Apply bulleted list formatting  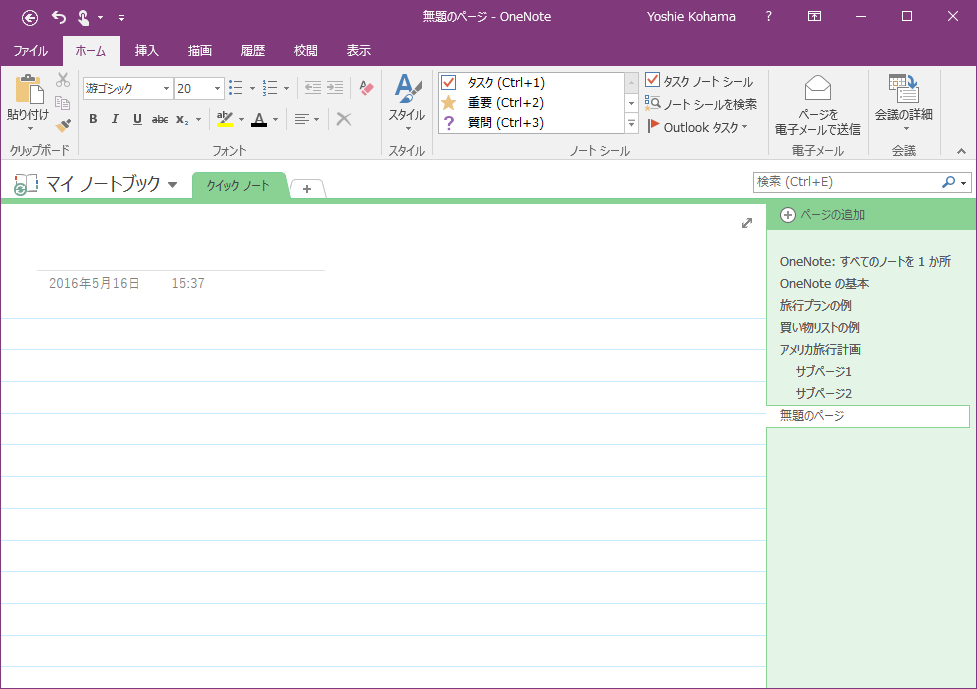pos(236,88)
